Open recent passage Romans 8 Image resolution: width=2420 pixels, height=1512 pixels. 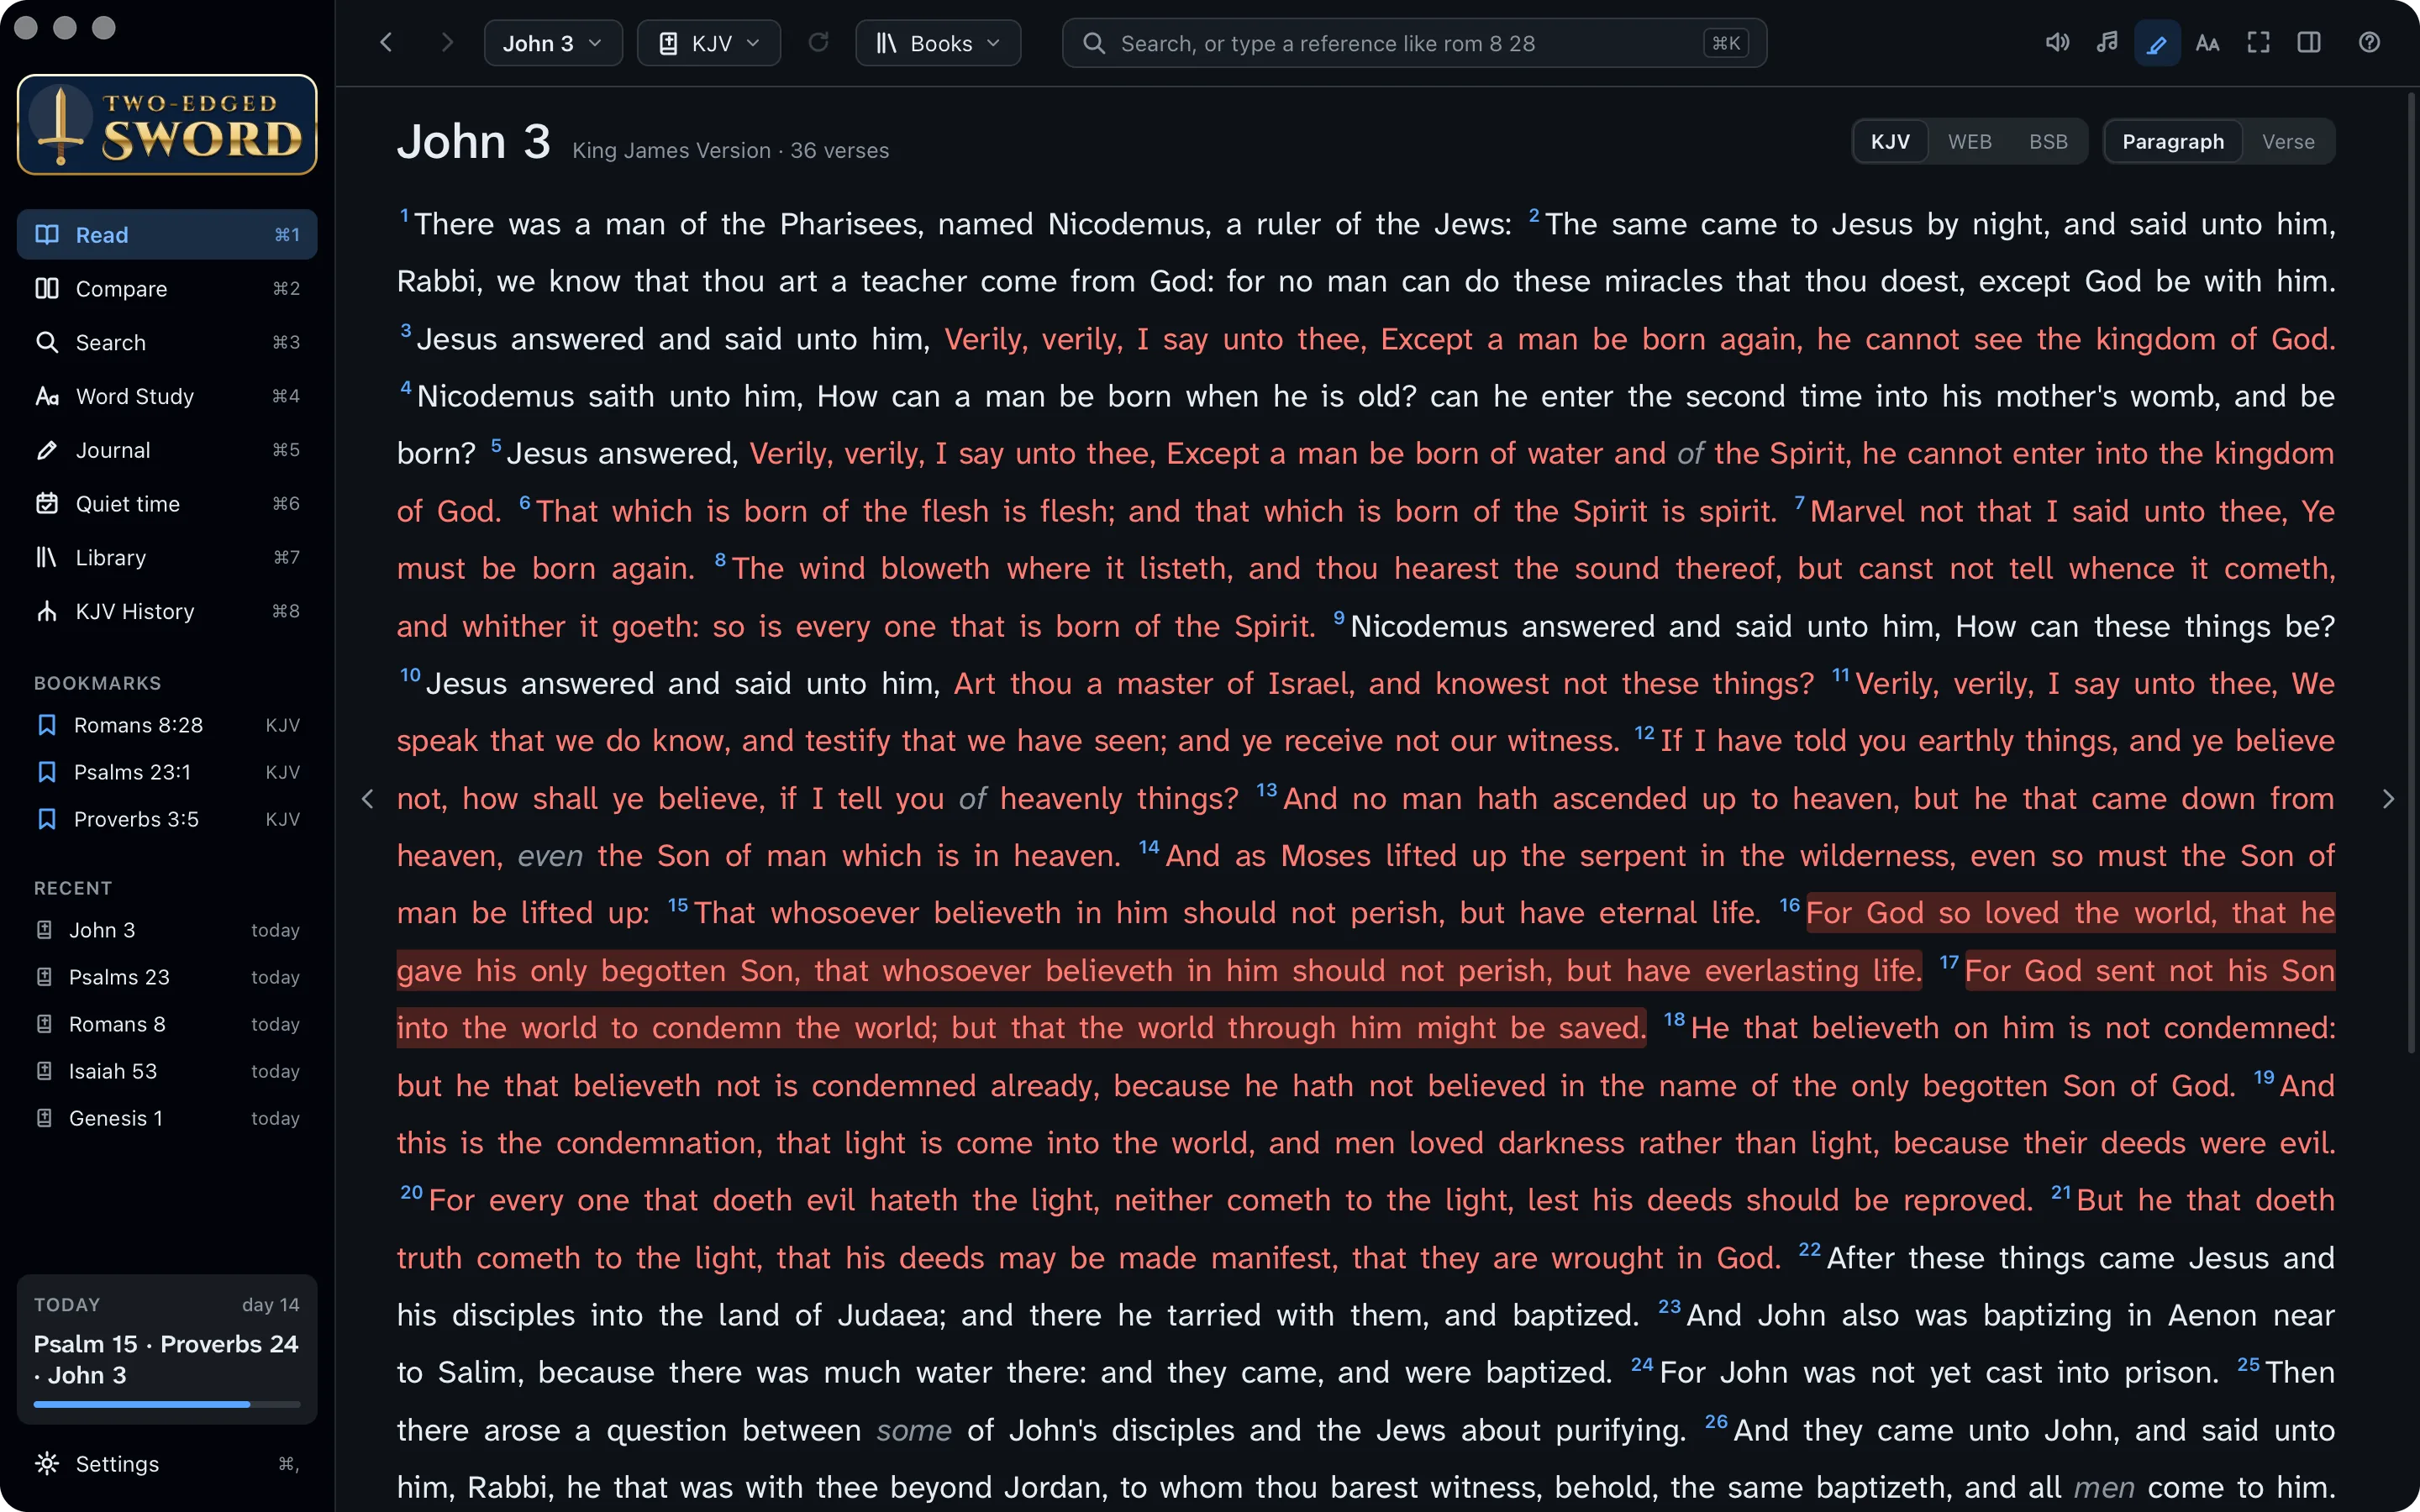pyautogui.click(x=167, y=1024)
